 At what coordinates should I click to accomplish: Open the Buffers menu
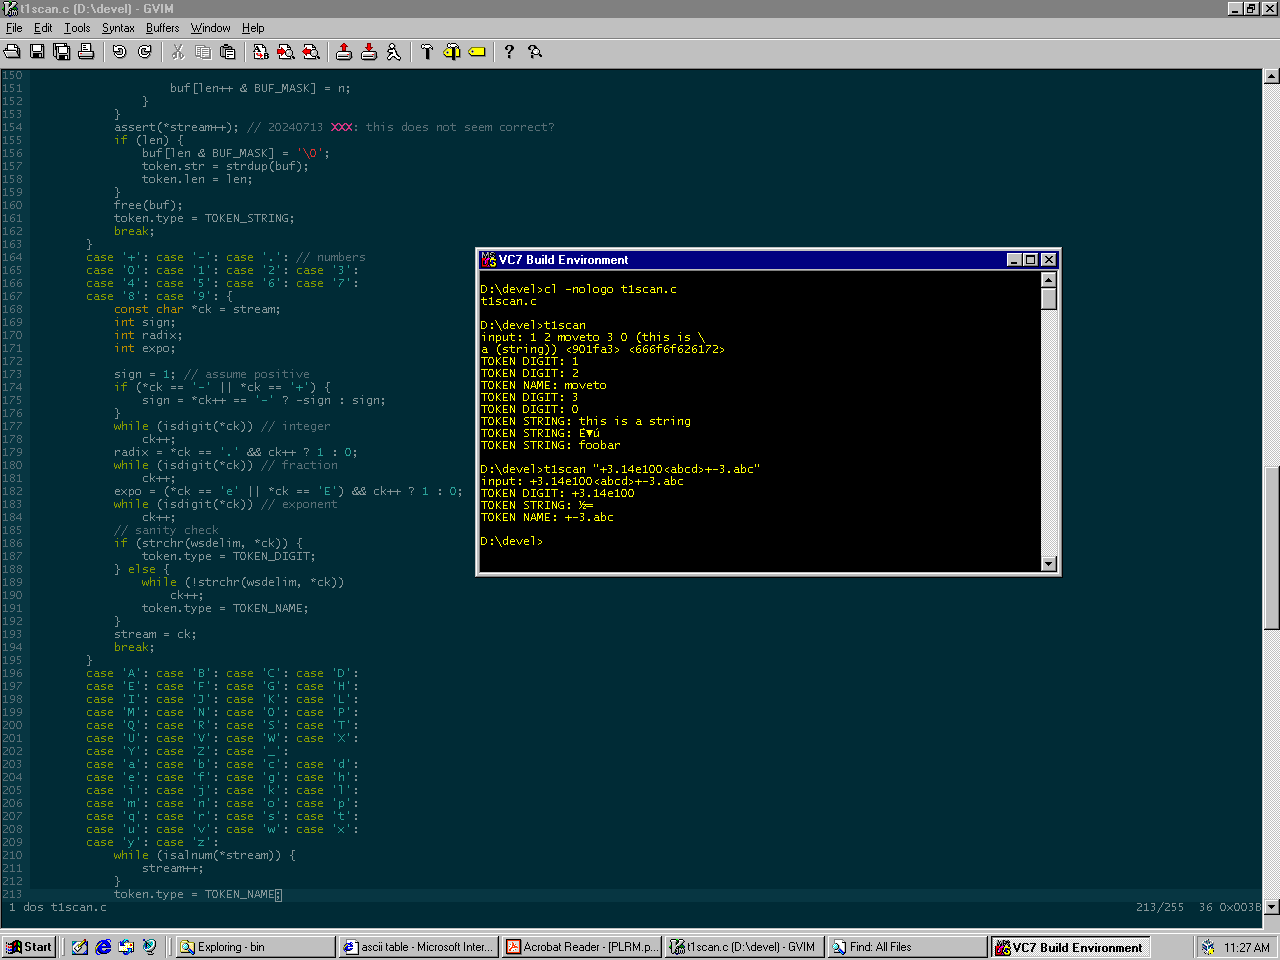coord(162,28)
